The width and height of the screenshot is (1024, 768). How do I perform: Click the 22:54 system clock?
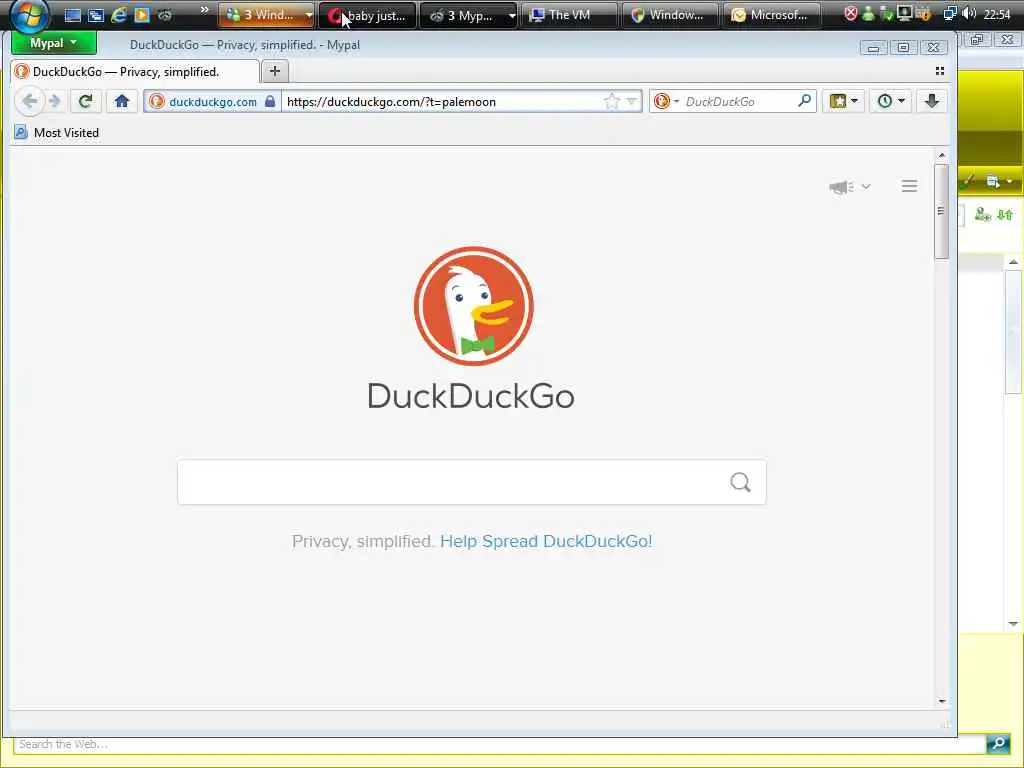click(x=997, y=14)
